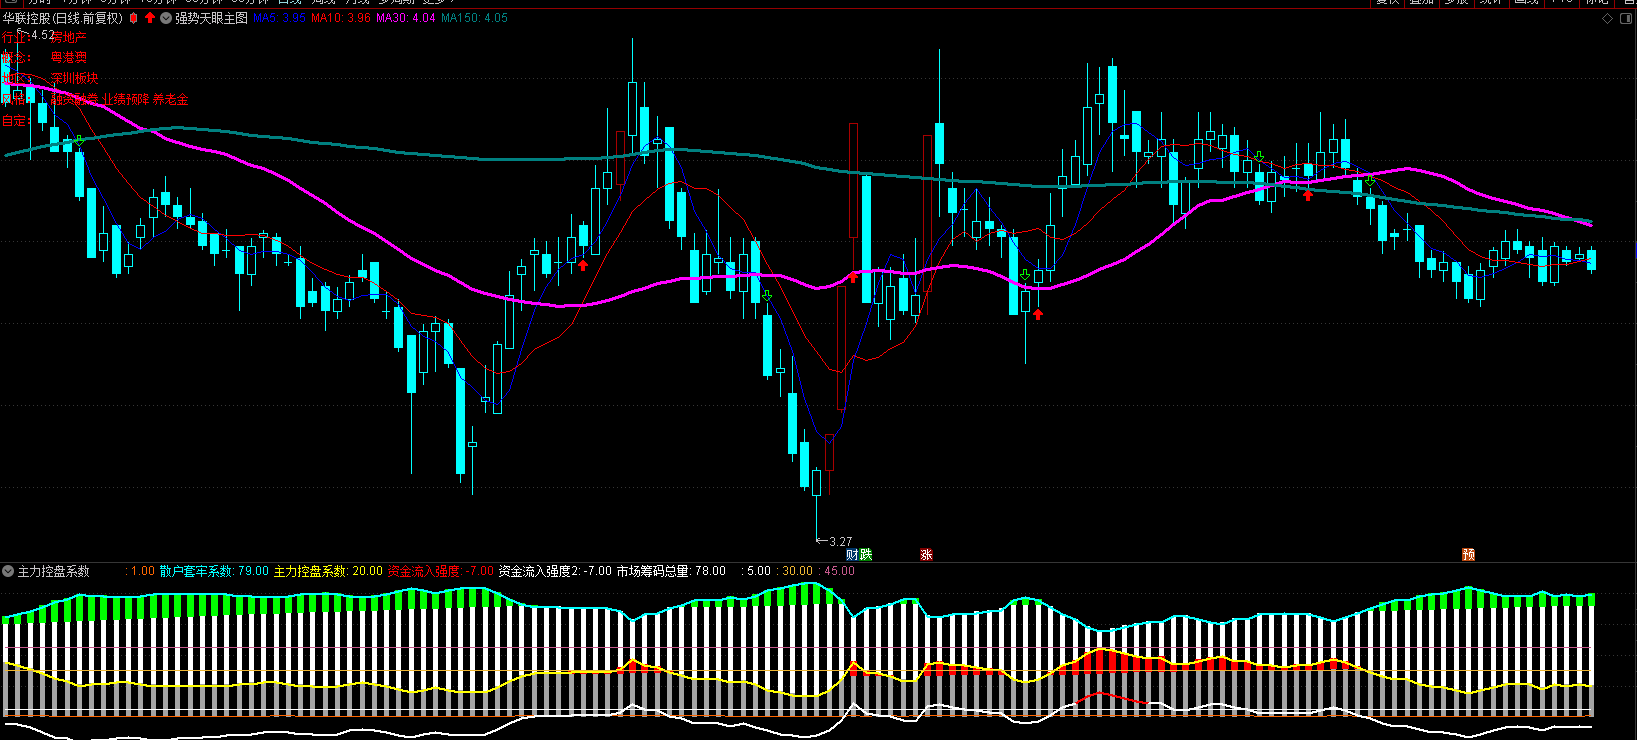
Task: Click the white 资金流入强度2: -7.00 value
Action: tap(555, 571)
